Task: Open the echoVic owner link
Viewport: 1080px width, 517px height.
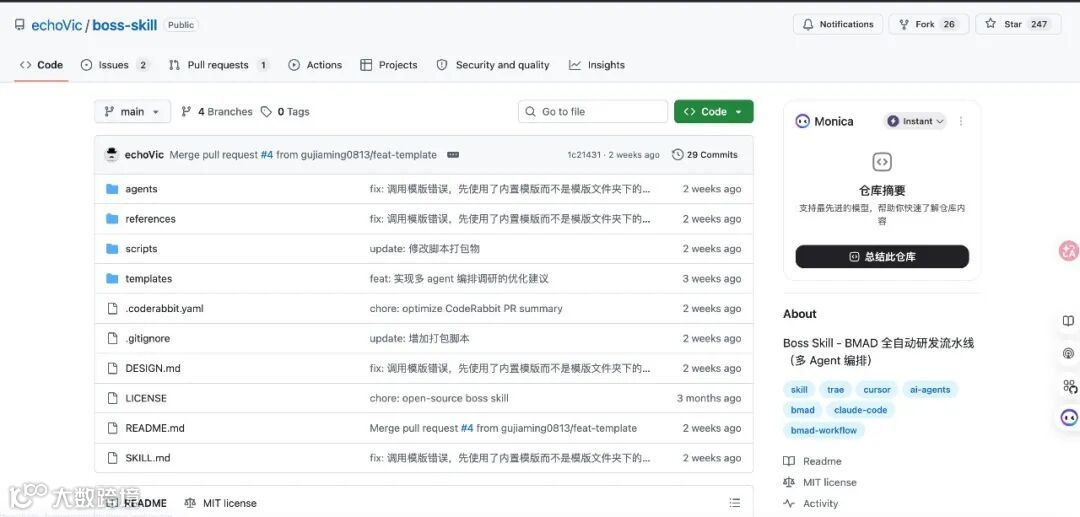Action: tap(56, 25)
